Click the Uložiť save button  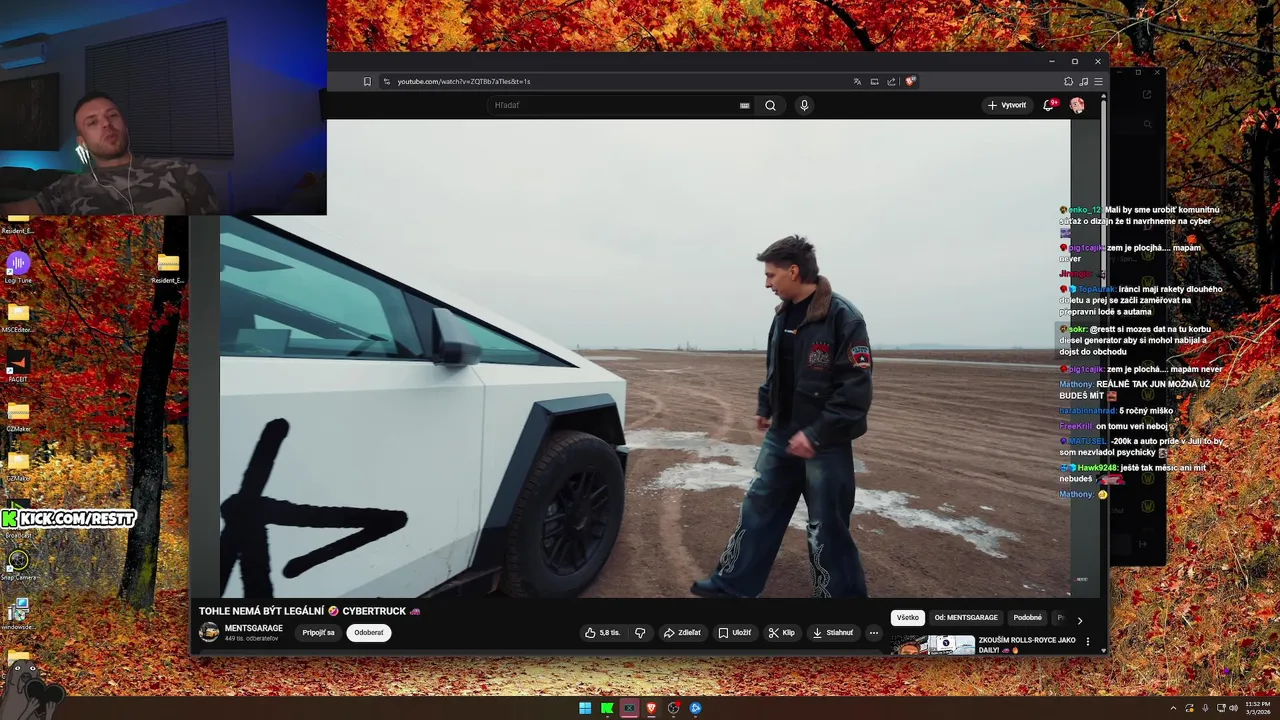click(x=735, y=632)
